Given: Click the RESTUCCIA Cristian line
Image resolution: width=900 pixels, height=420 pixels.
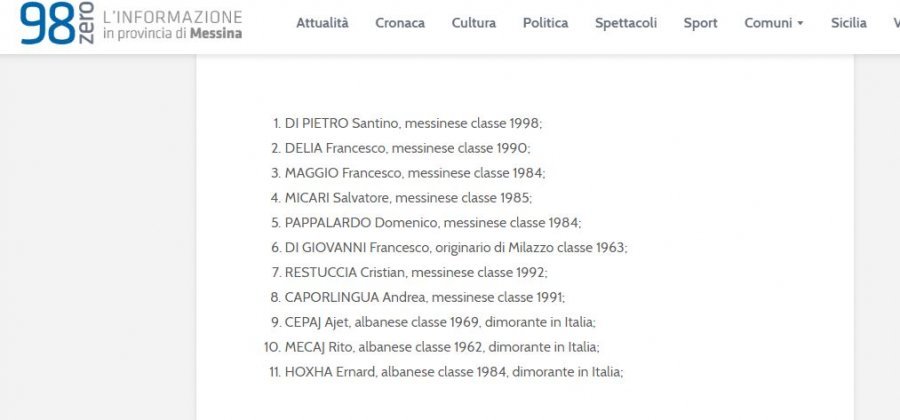Looking at the screenshot, I should point(416,272).
